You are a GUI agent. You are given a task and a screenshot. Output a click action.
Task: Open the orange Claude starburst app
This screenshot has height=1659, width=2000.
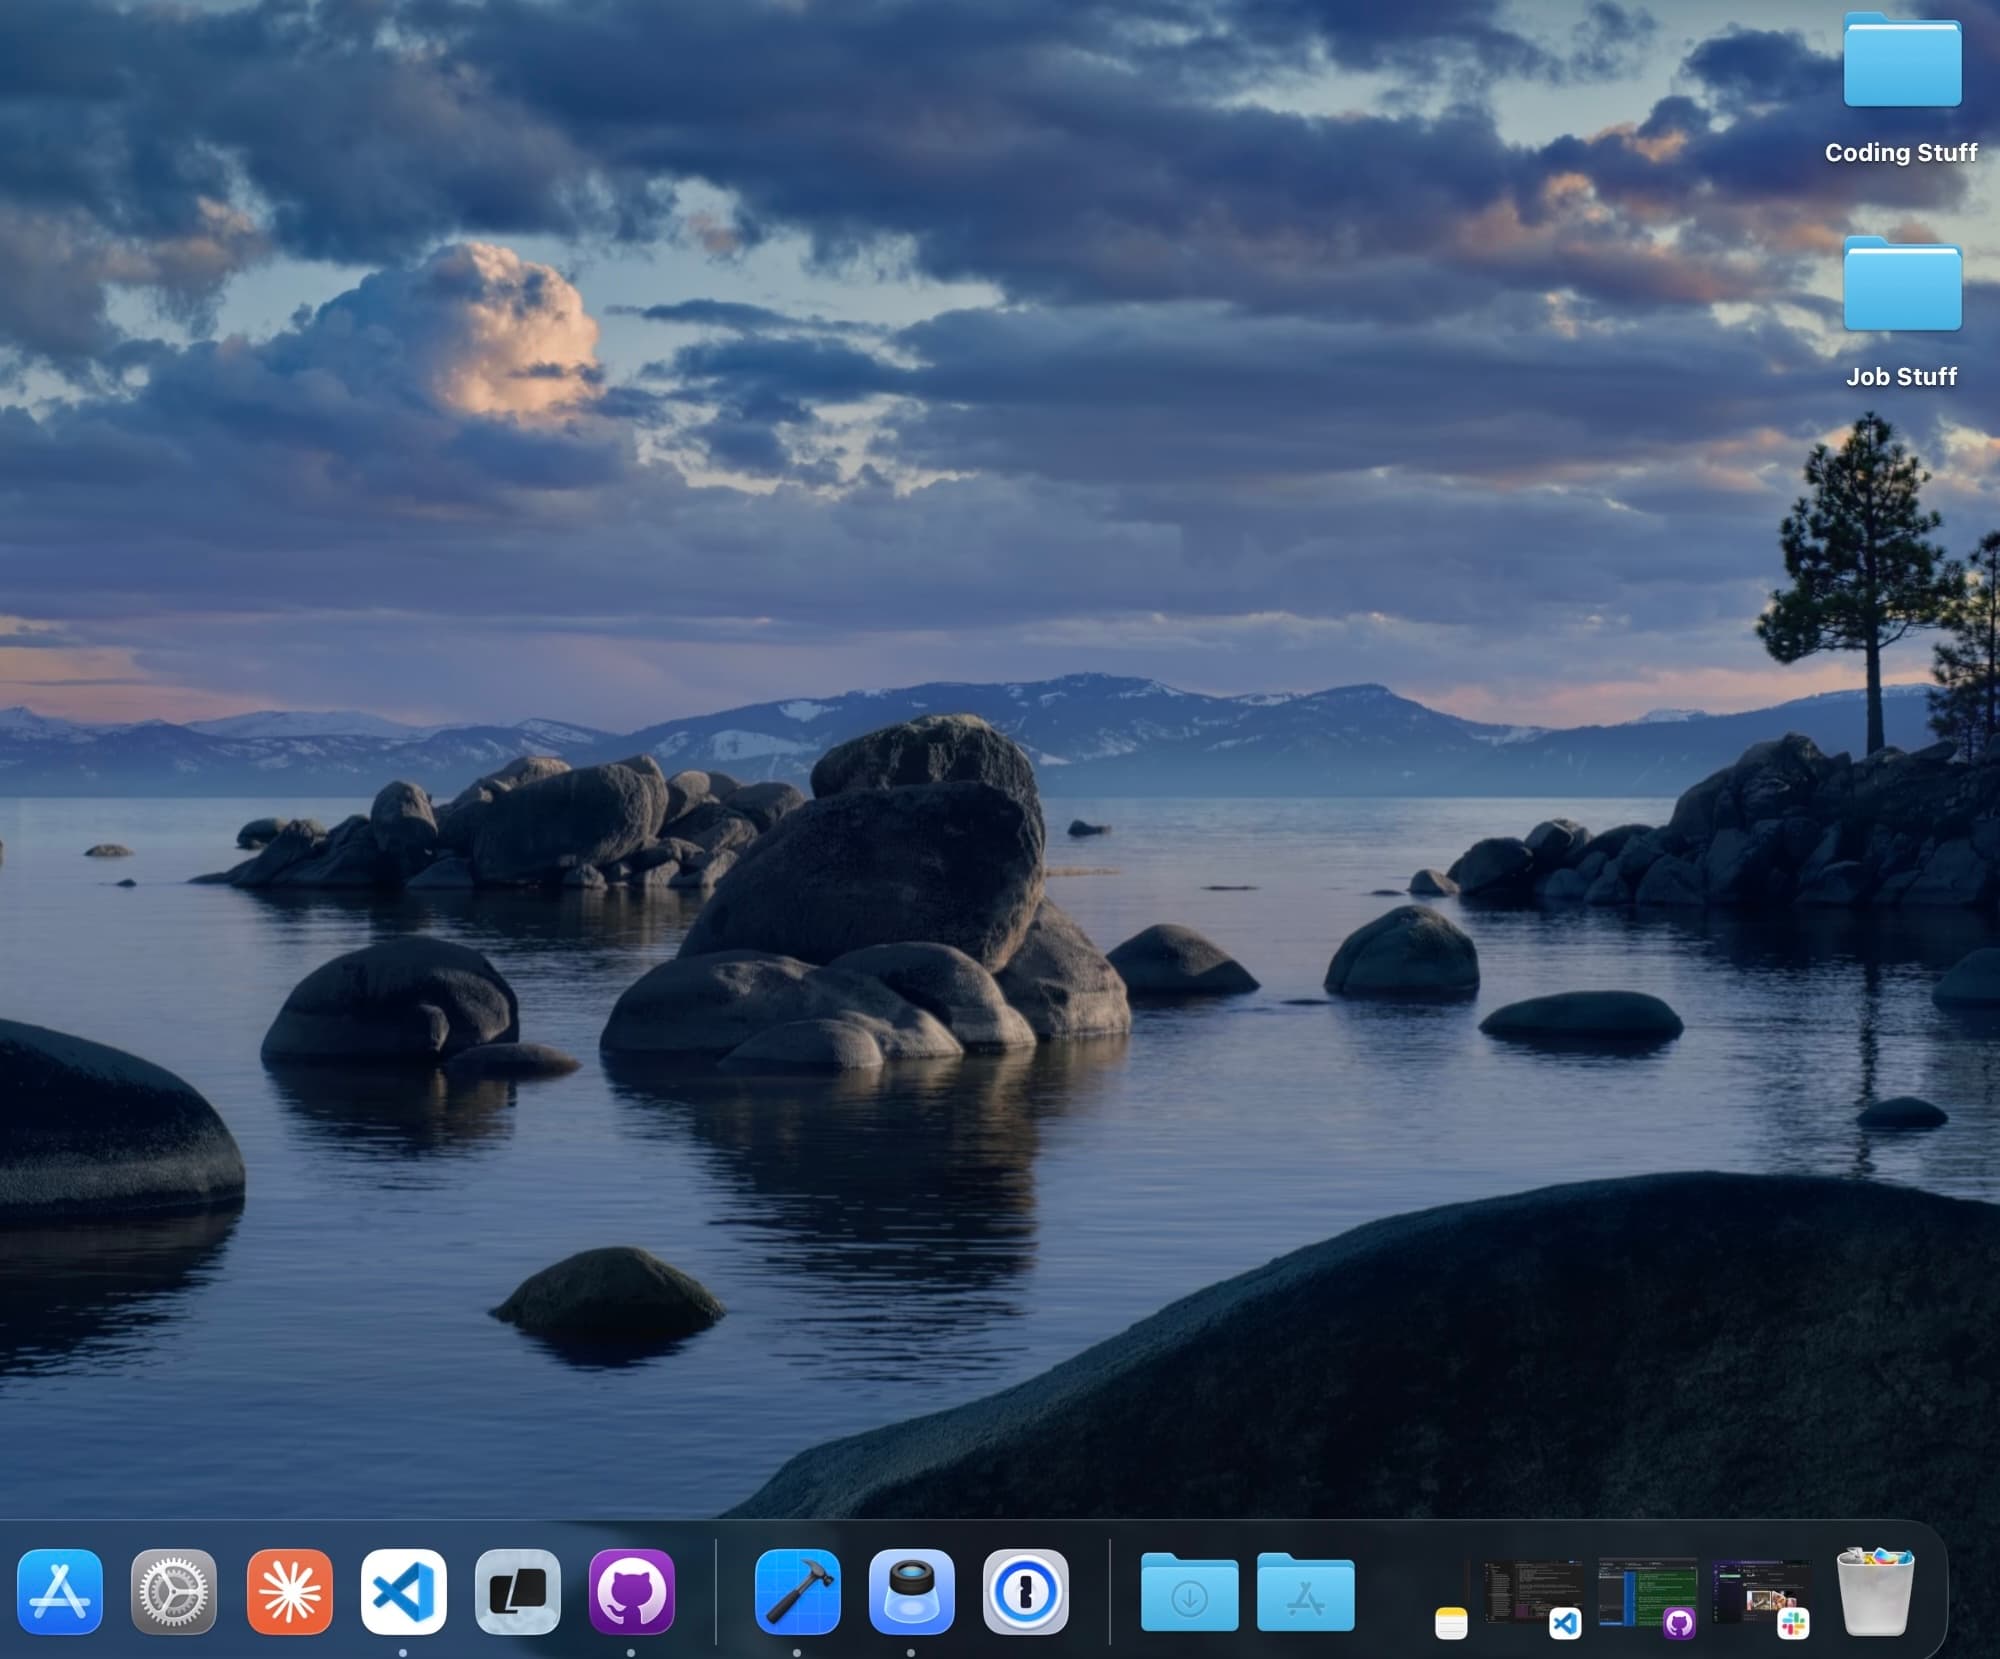(289, 1592)
